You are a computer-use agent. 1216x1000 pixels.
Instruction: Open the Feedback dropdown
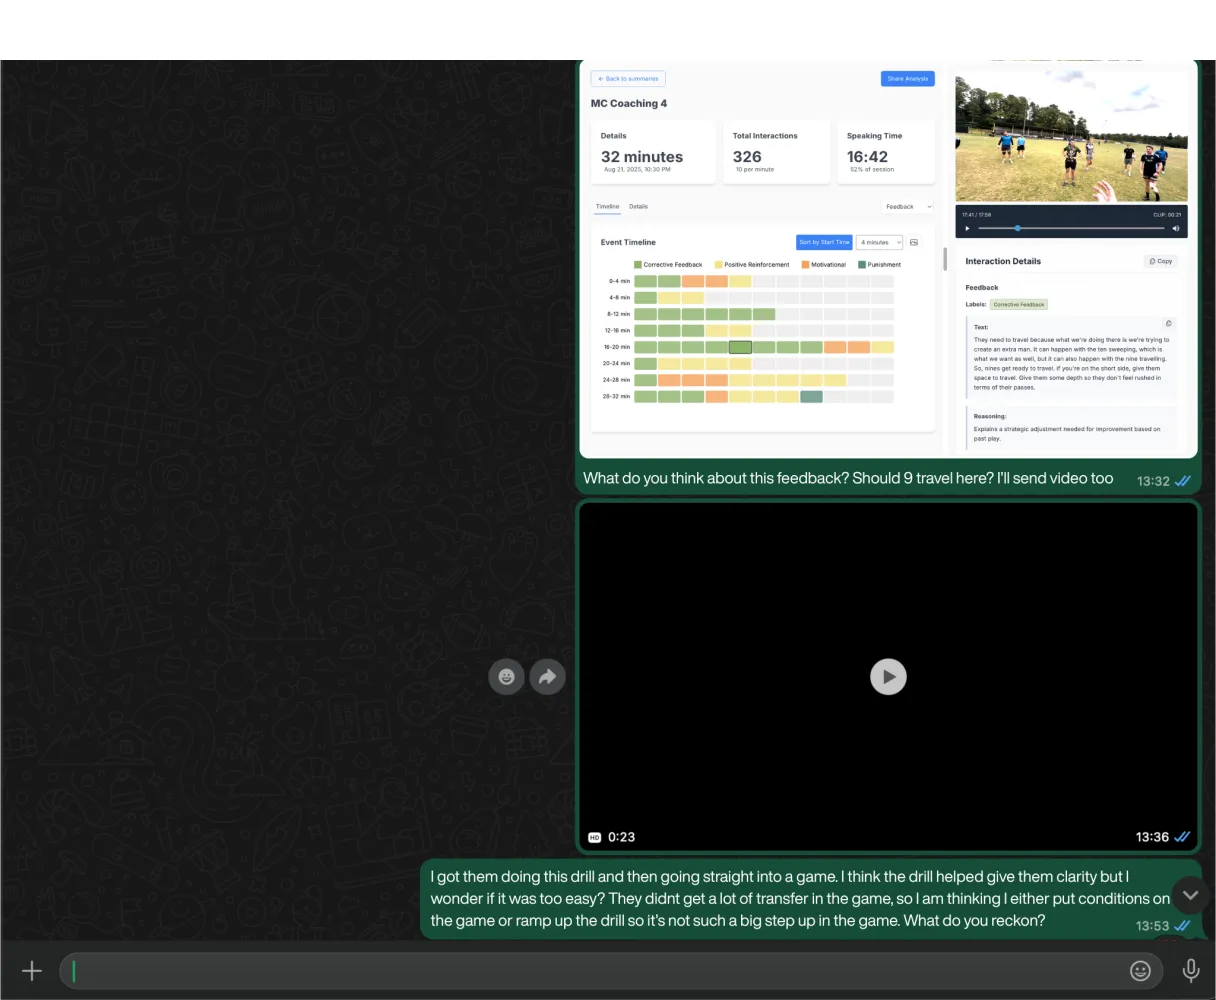(908, 207)
